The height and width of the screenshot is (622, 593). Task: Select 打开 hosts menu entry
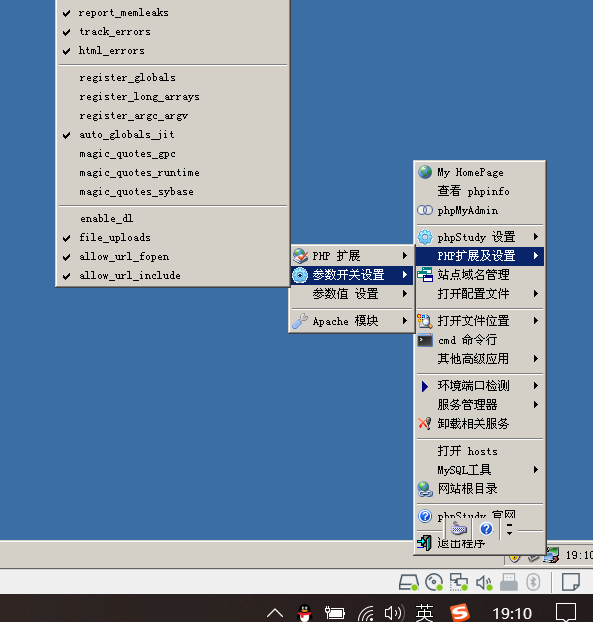pyautogui.click(x=480, y=451)
